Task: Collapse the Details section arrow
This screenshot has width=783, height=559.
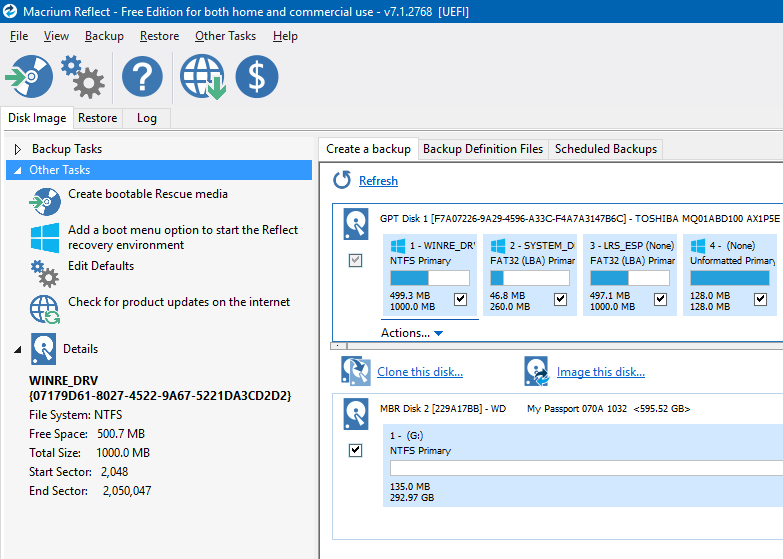Action: 18,349
